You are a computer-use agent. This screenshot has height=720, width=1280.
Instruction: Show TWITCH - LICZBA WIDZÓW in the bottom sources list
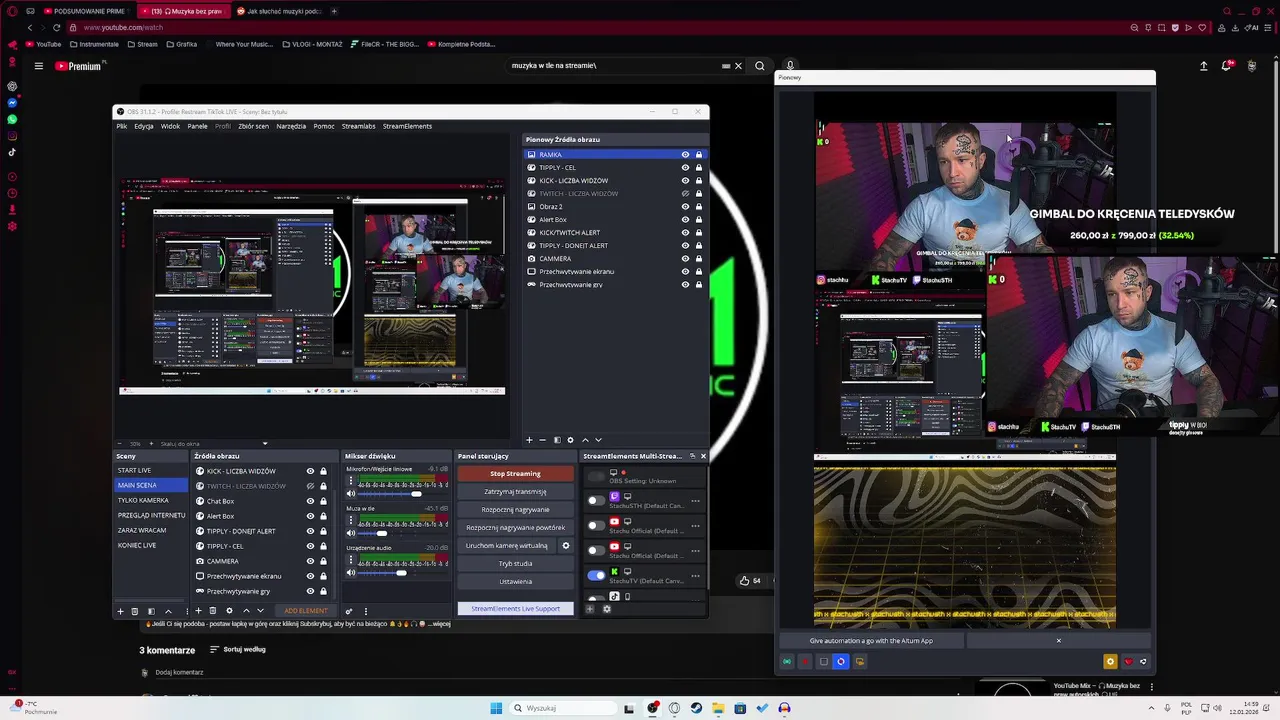pyautogui.click(x=310, y=486)
